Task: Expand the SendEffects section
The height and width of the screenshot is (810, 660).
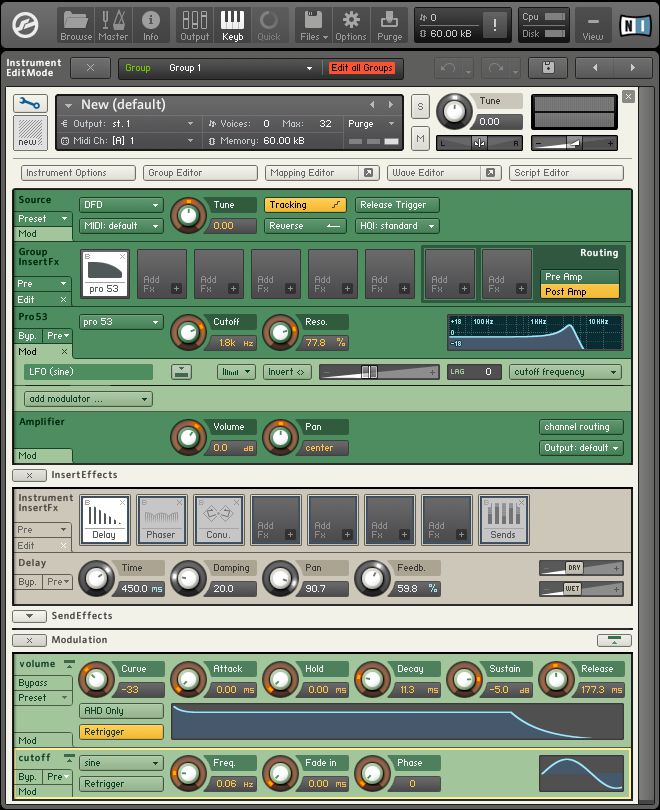Action: (29, 616)
